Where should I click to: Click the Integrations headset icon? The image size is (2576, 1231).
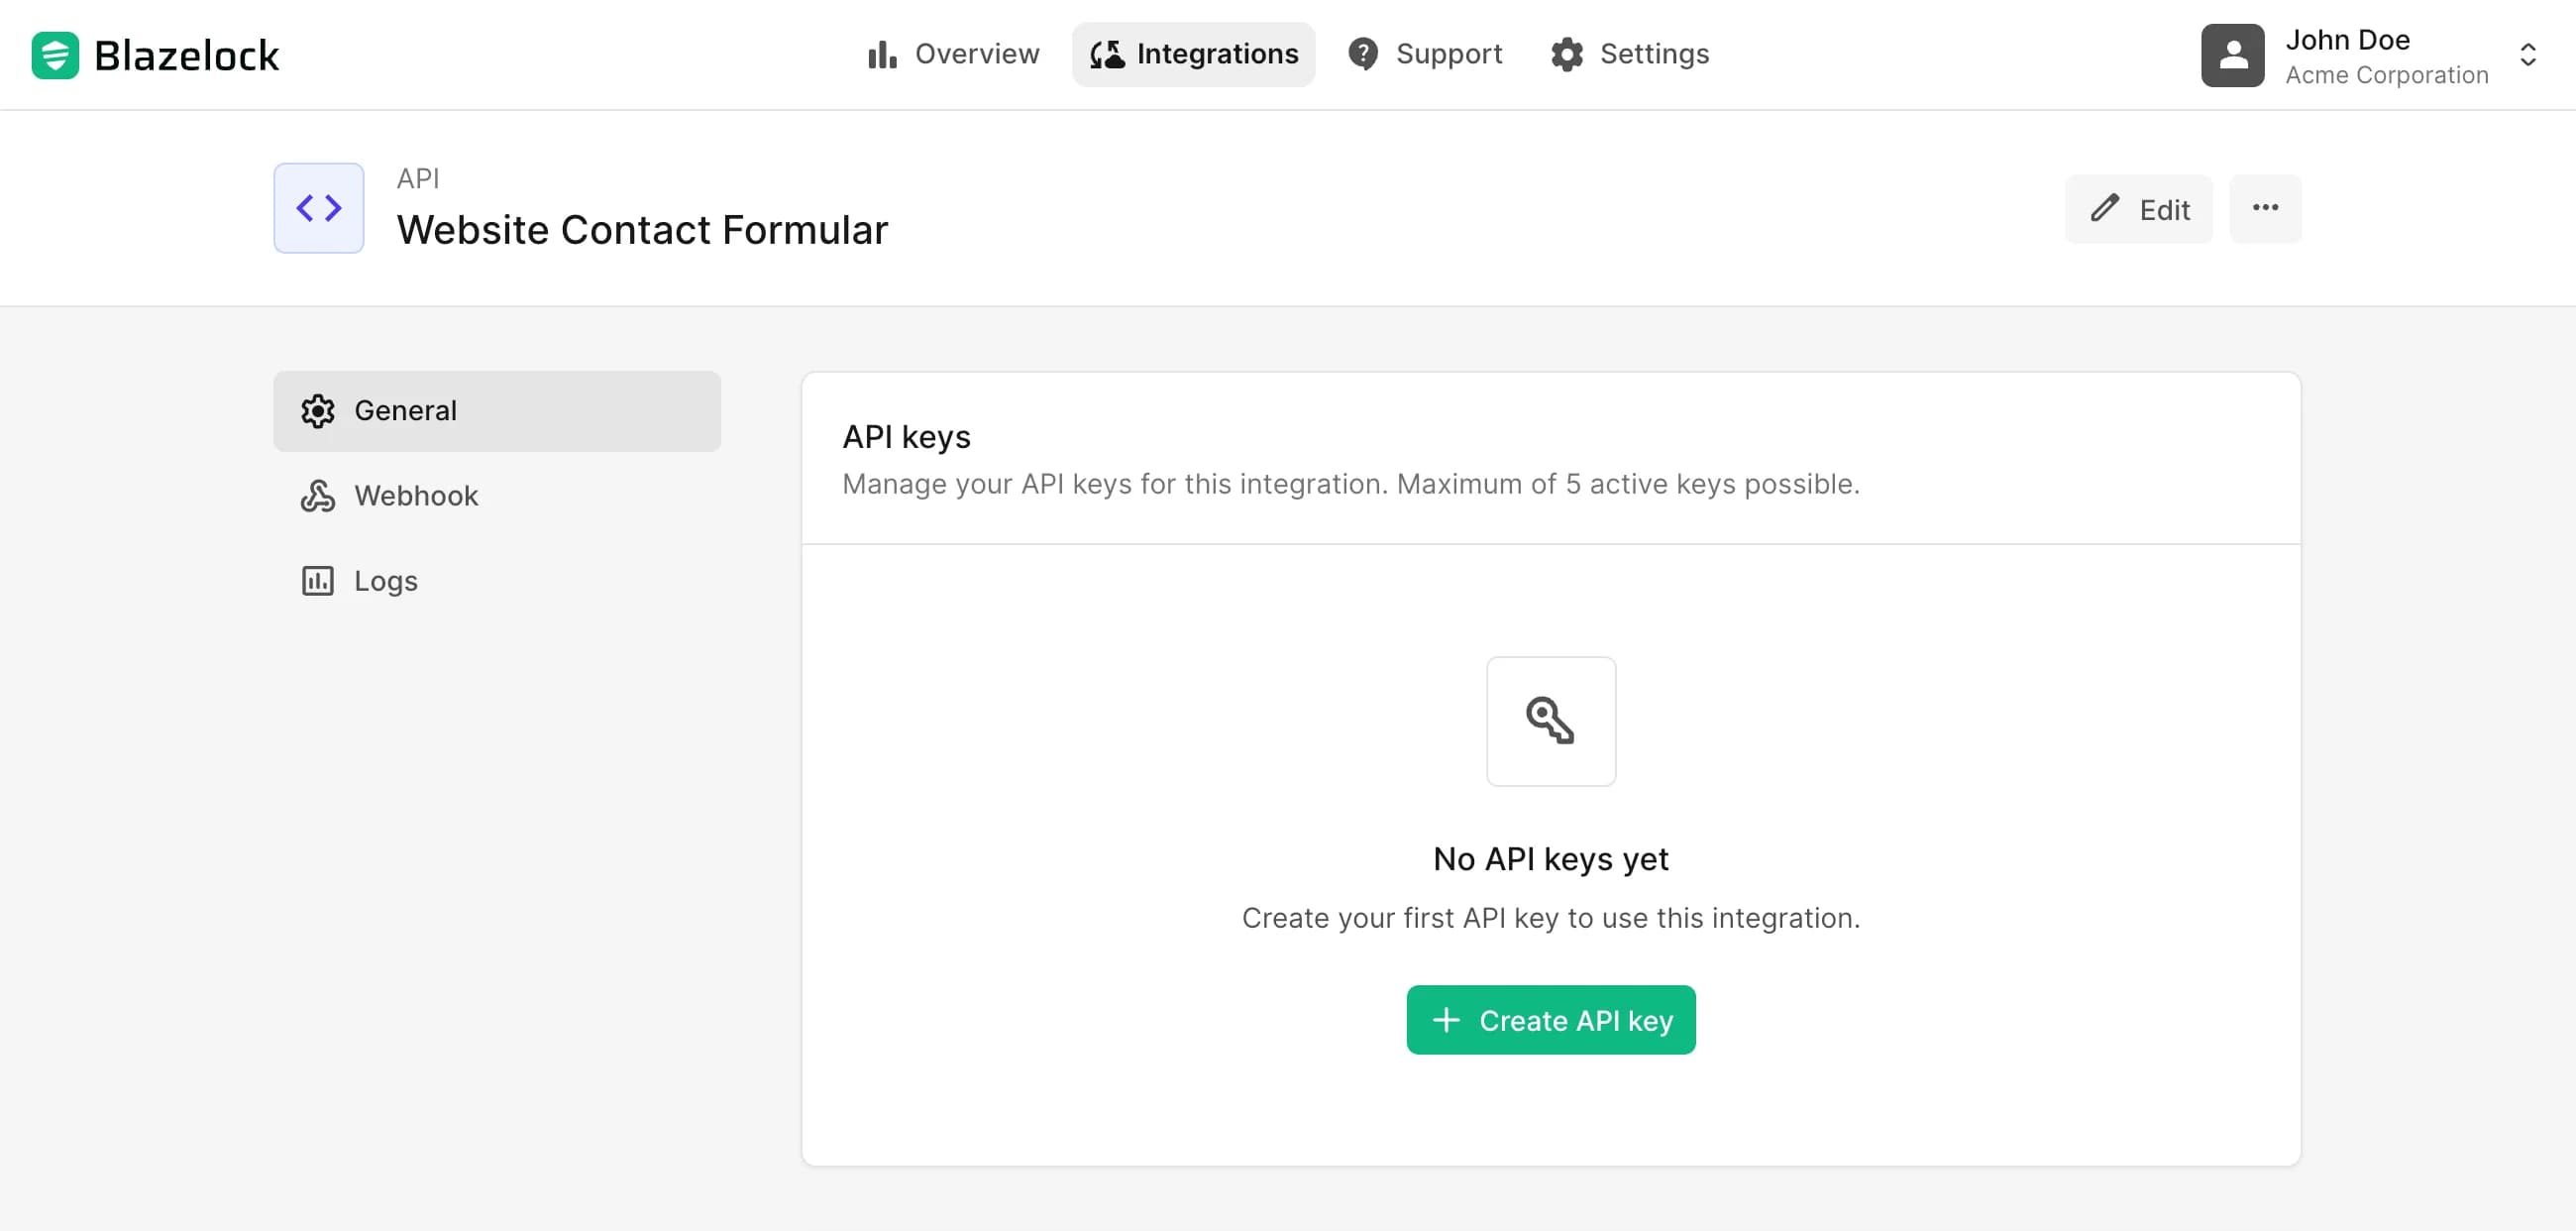coord(1106,54)
